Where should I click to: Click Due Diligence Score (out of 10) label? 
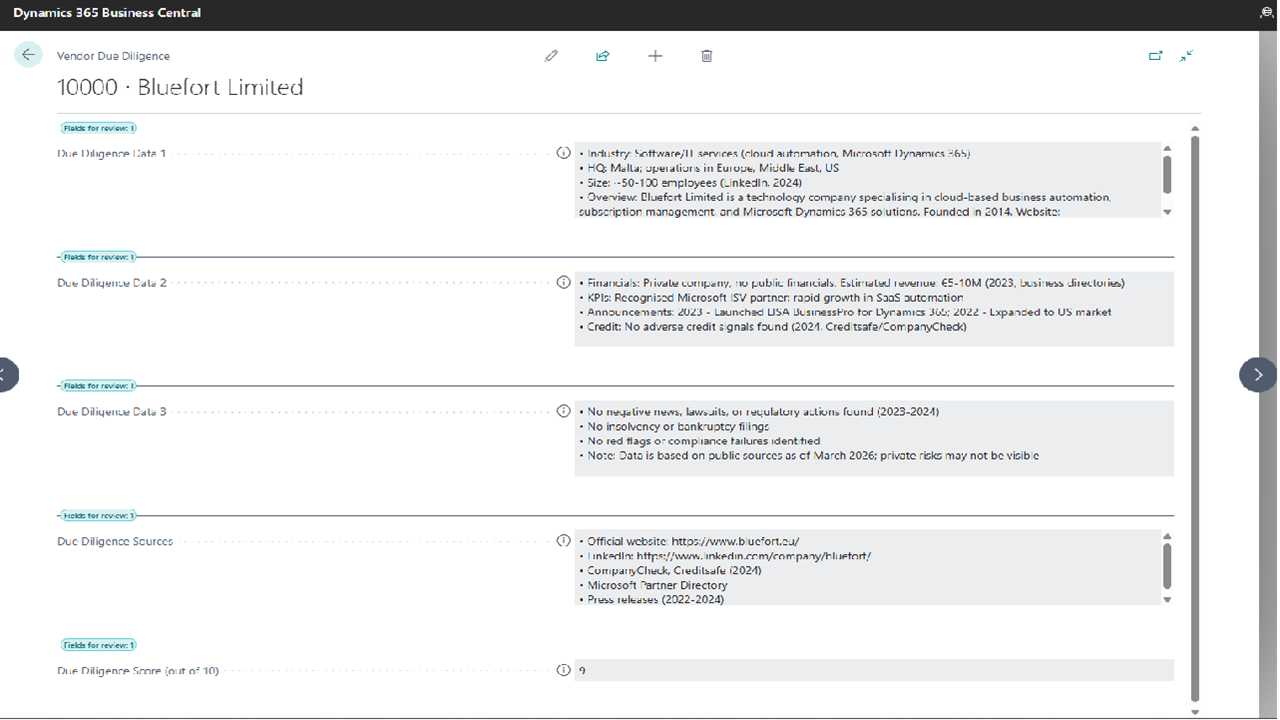[138, 670]
